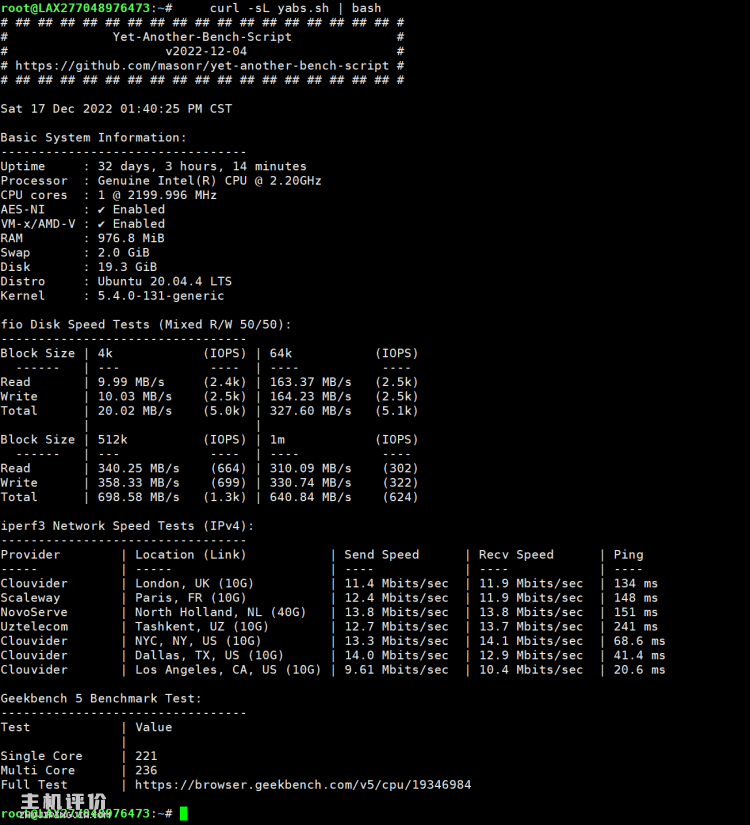Click the AES-NI Enabled checkmark line

point(131,209)
